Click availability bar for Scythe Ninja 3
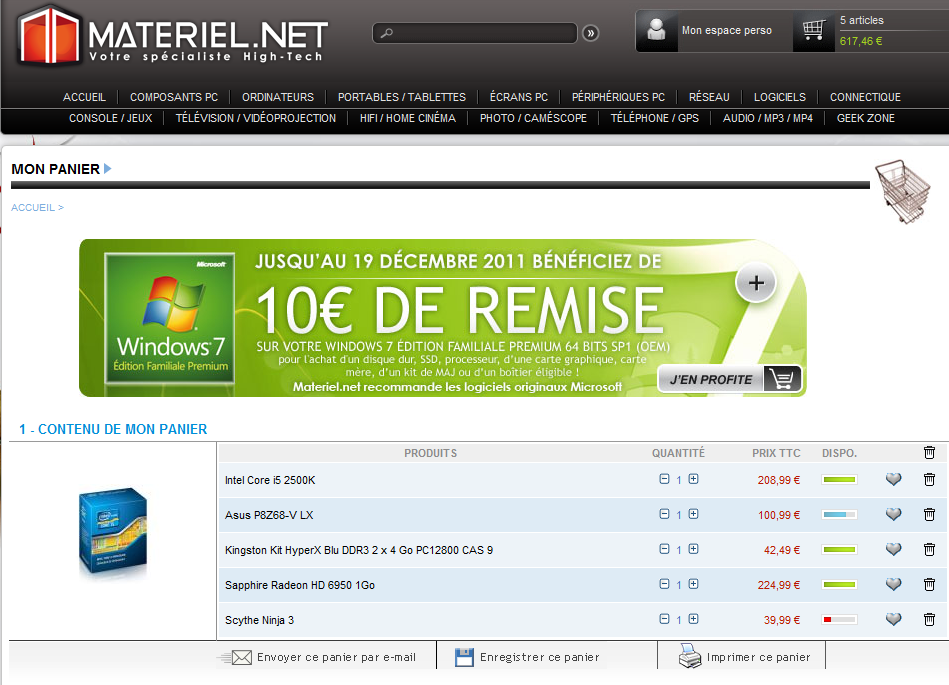The image size is (949, 685). 839,620
